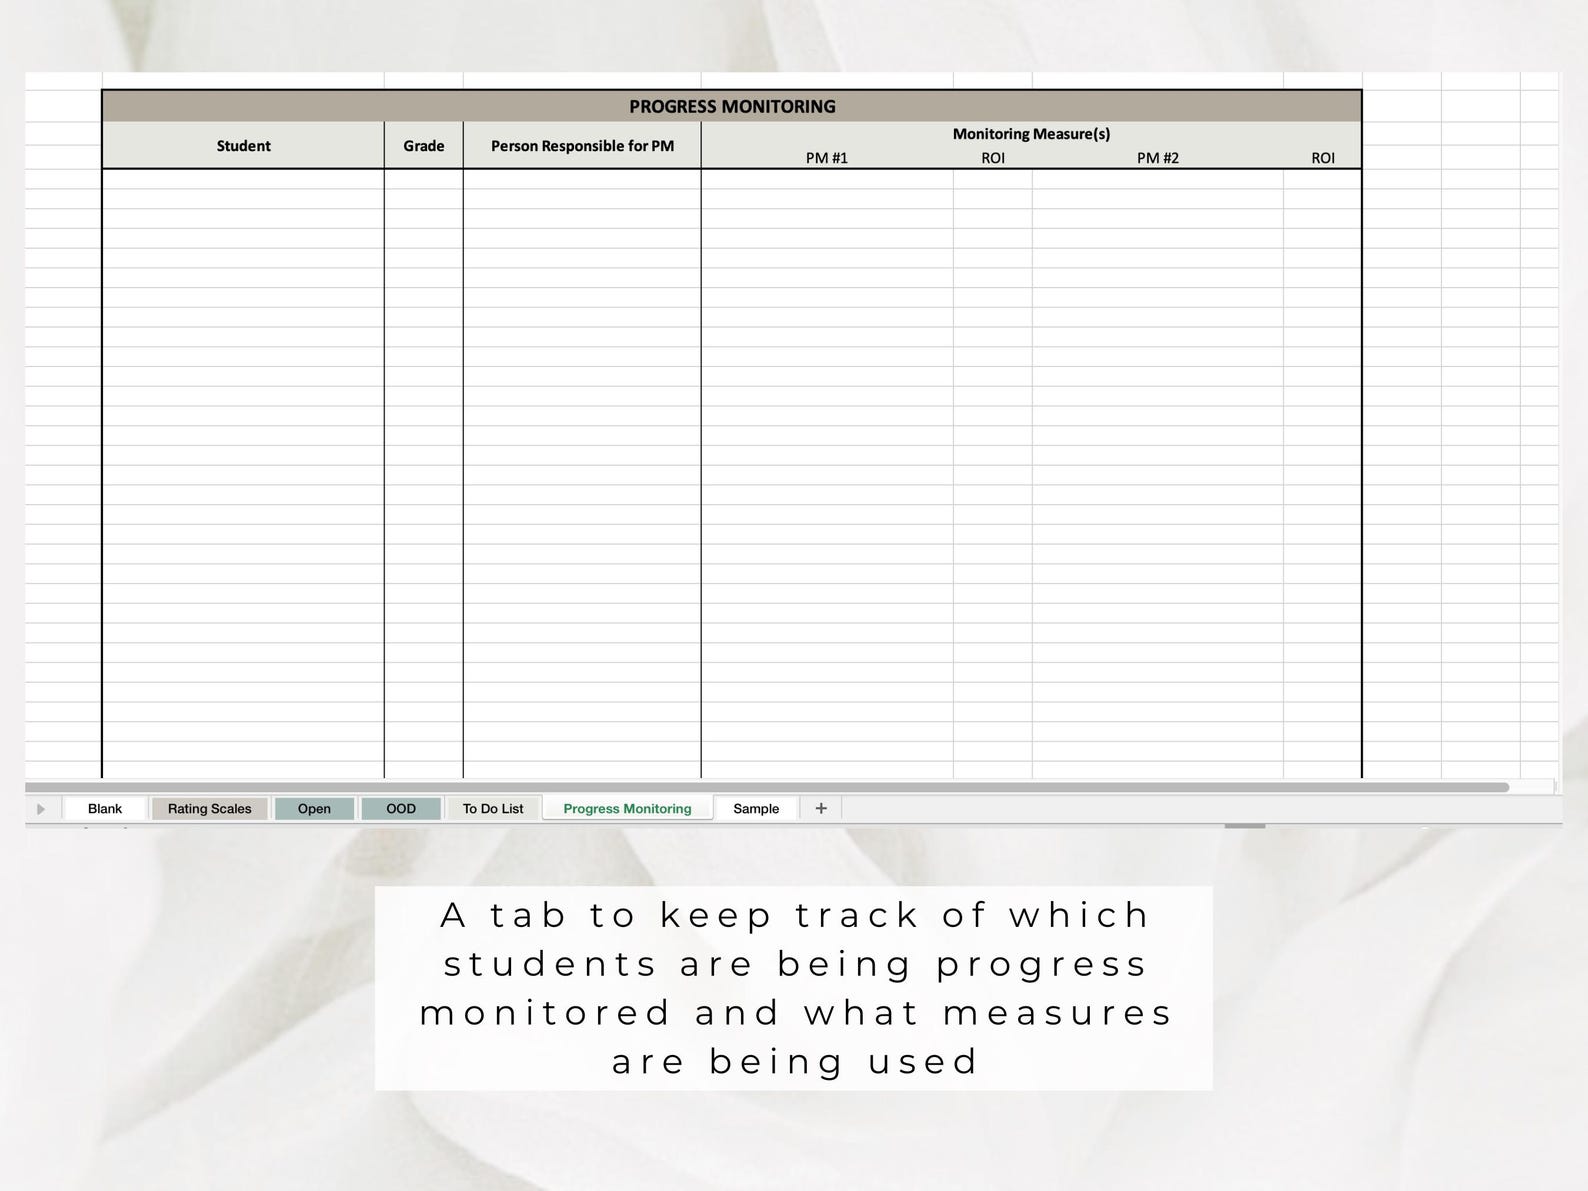Click the Student column header
This screenshot has height=1191, width=1588.
[x=243, y=146]
